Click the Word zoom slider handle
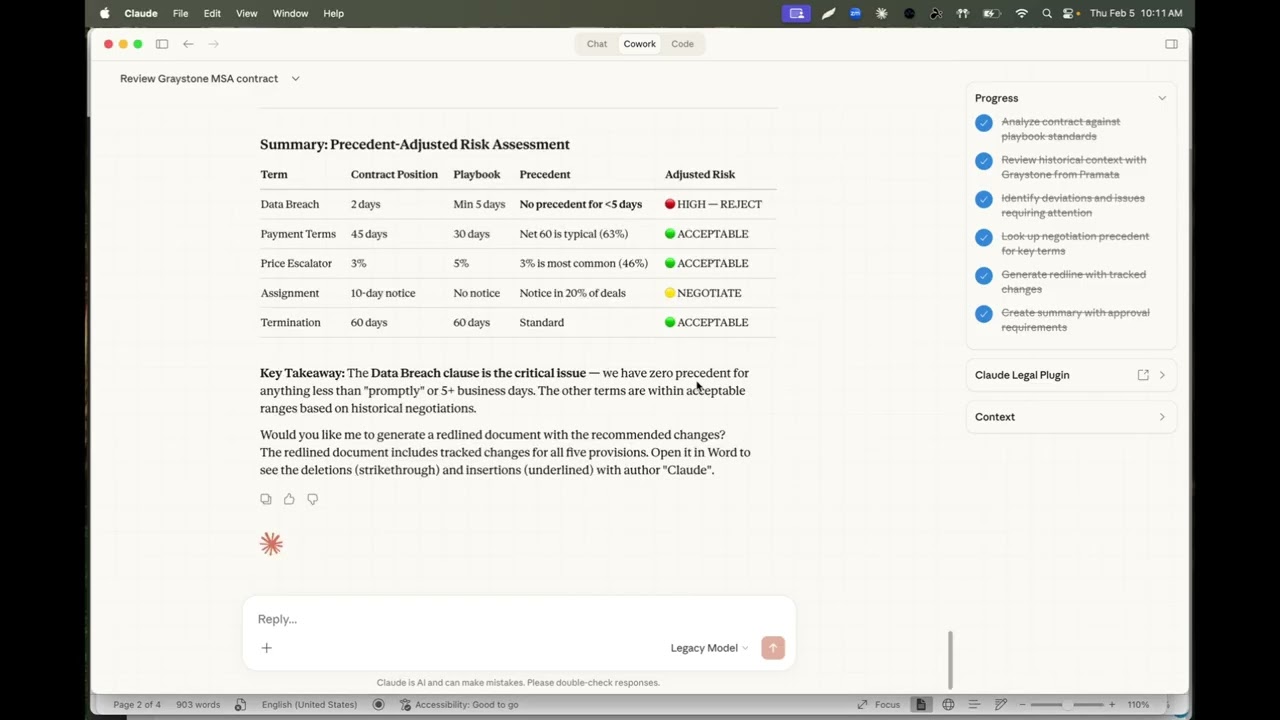1280x720 pixels. pyautogui.click(x=1068, y=704)
